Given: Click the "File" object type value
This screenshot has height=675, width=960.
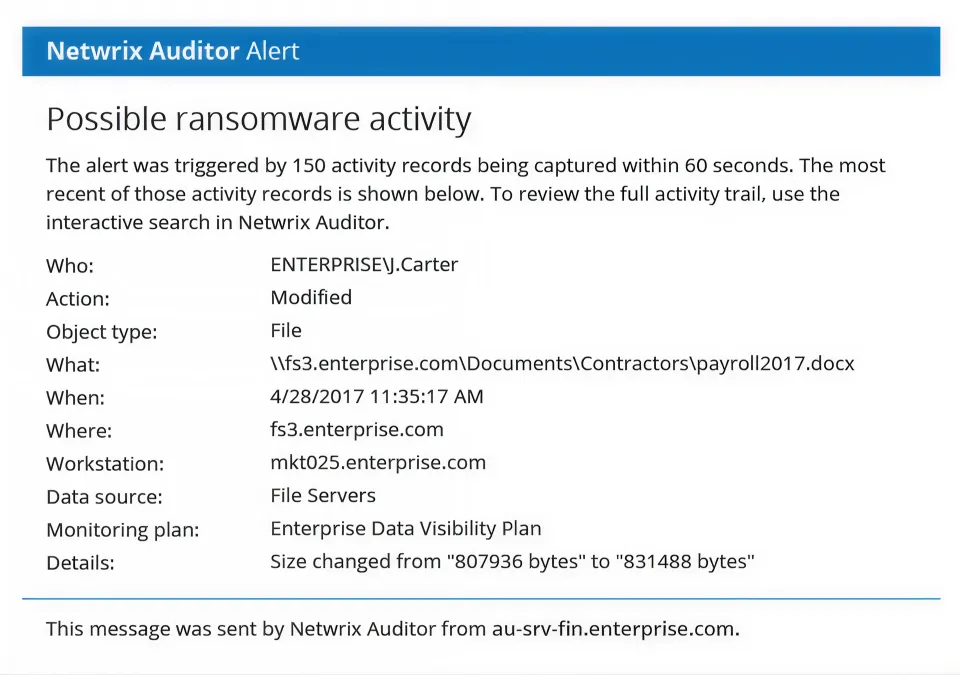Looking at the screenshot, I should [x=286, y=330].
